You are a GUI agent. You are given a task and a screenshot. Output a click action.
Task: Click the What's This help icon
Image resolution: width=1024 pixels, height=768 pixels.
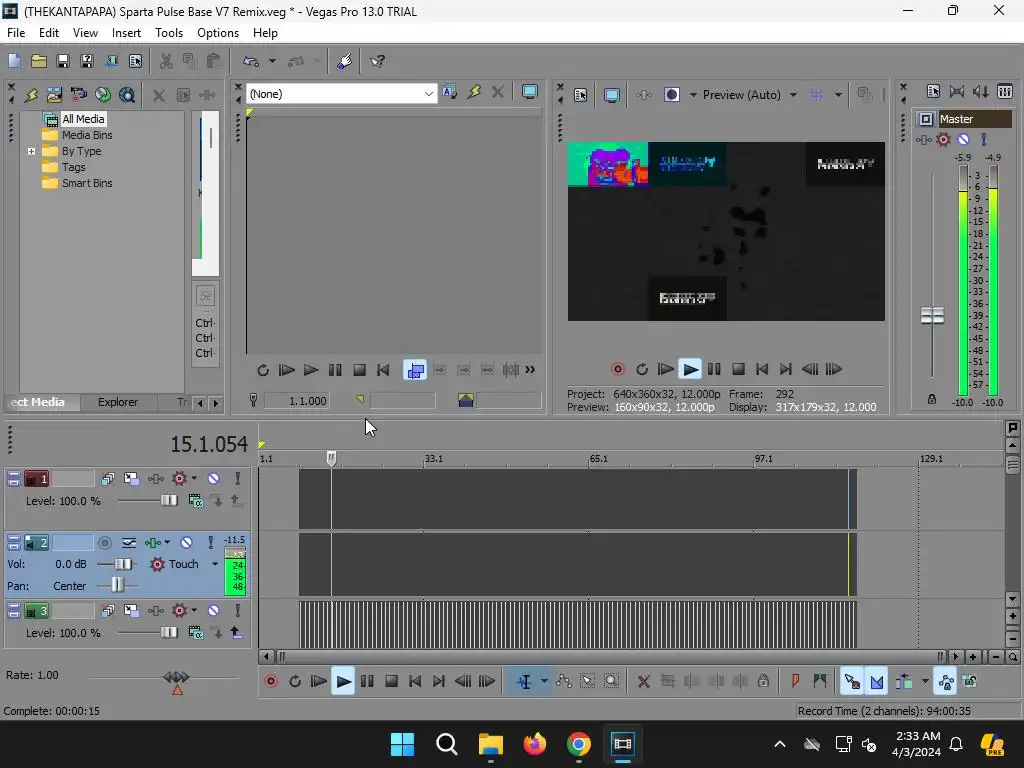pyautogui.click(x=377, y=61)
